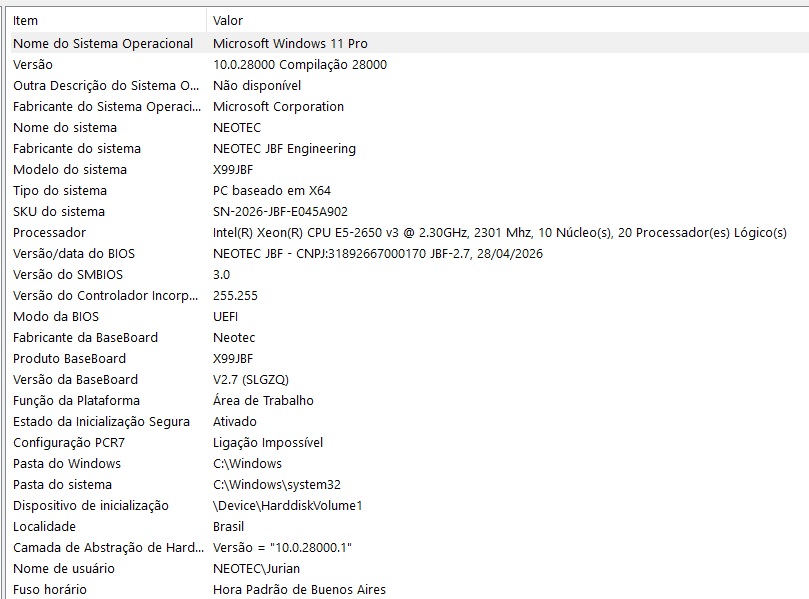Click the Intel Xeon E5-2650 v3 value
Image resolution: width=809 pixels, height=599 pixels.
[499, 233]
